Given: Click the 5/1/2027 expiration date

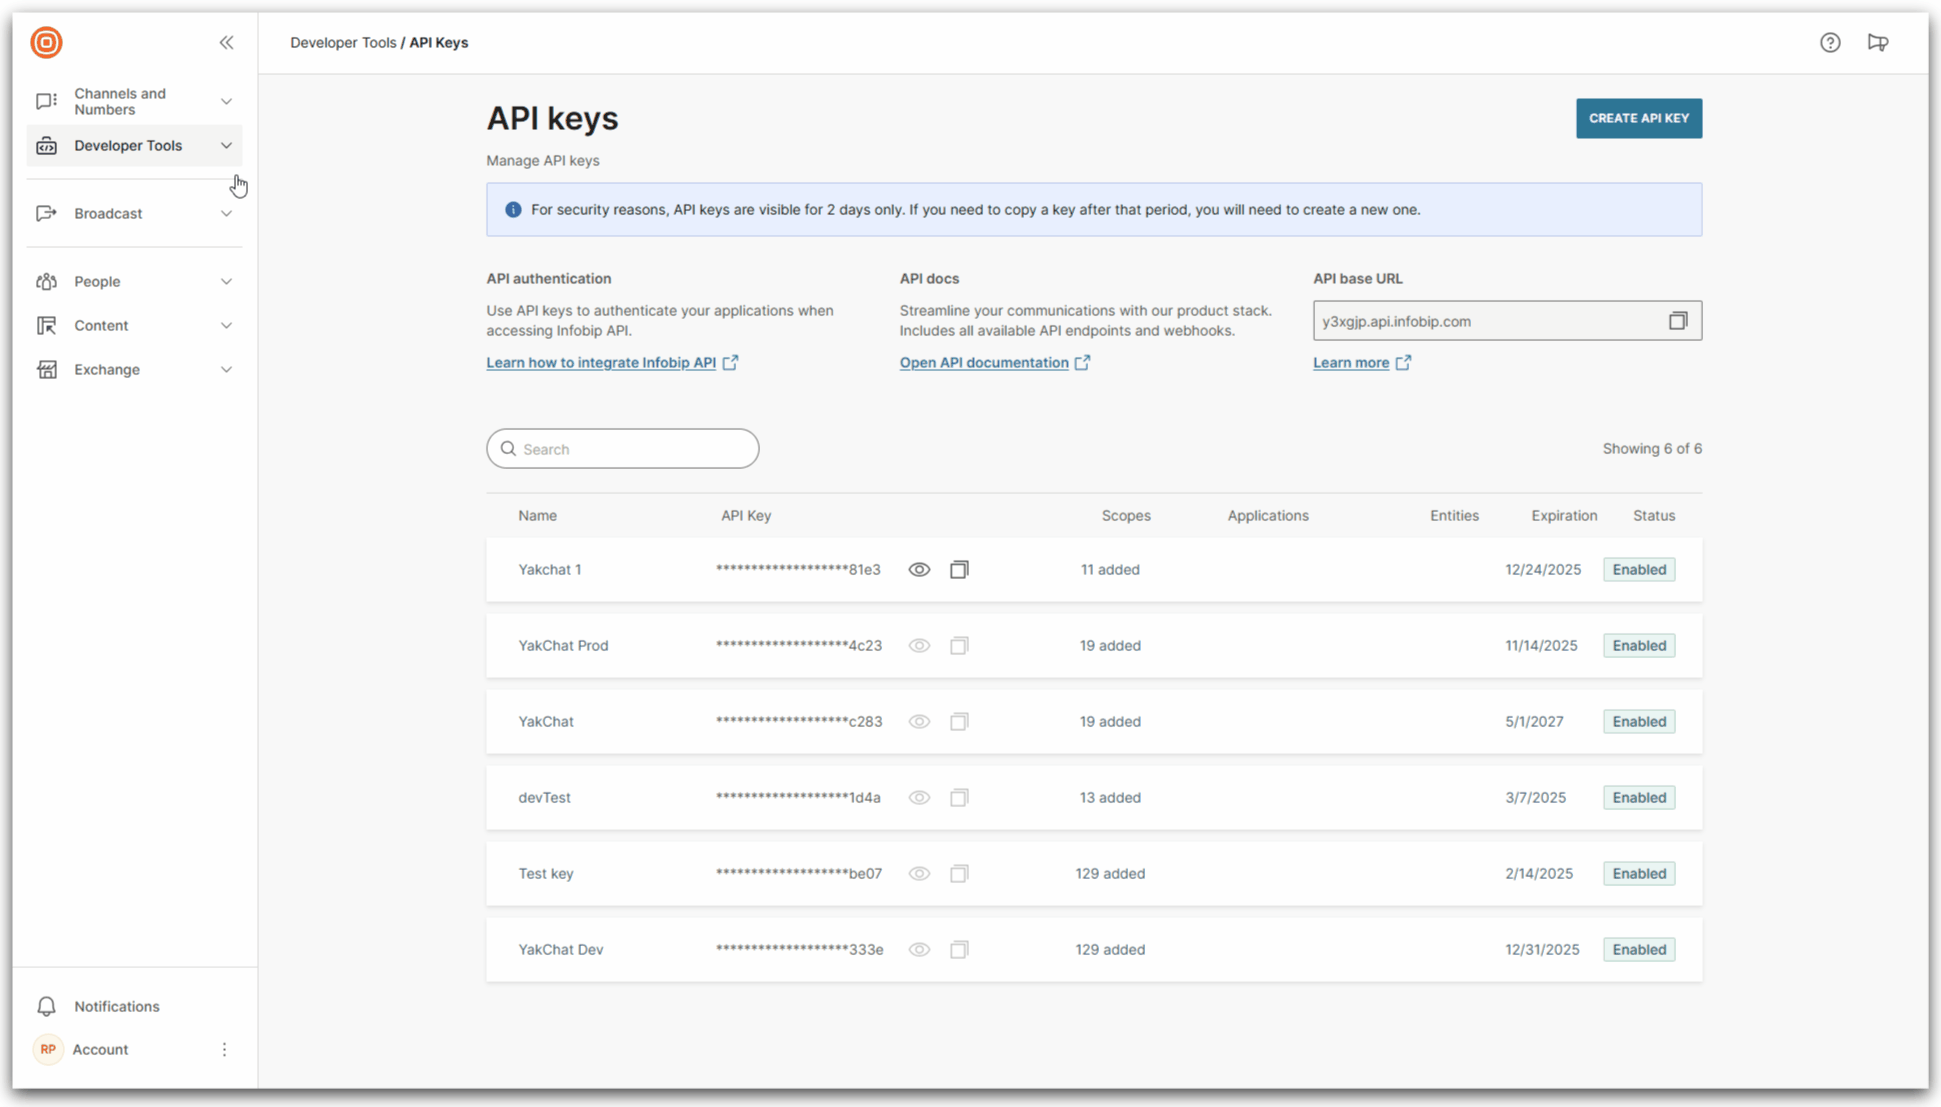Looking at the screenshot, I should click(1534, 721).
